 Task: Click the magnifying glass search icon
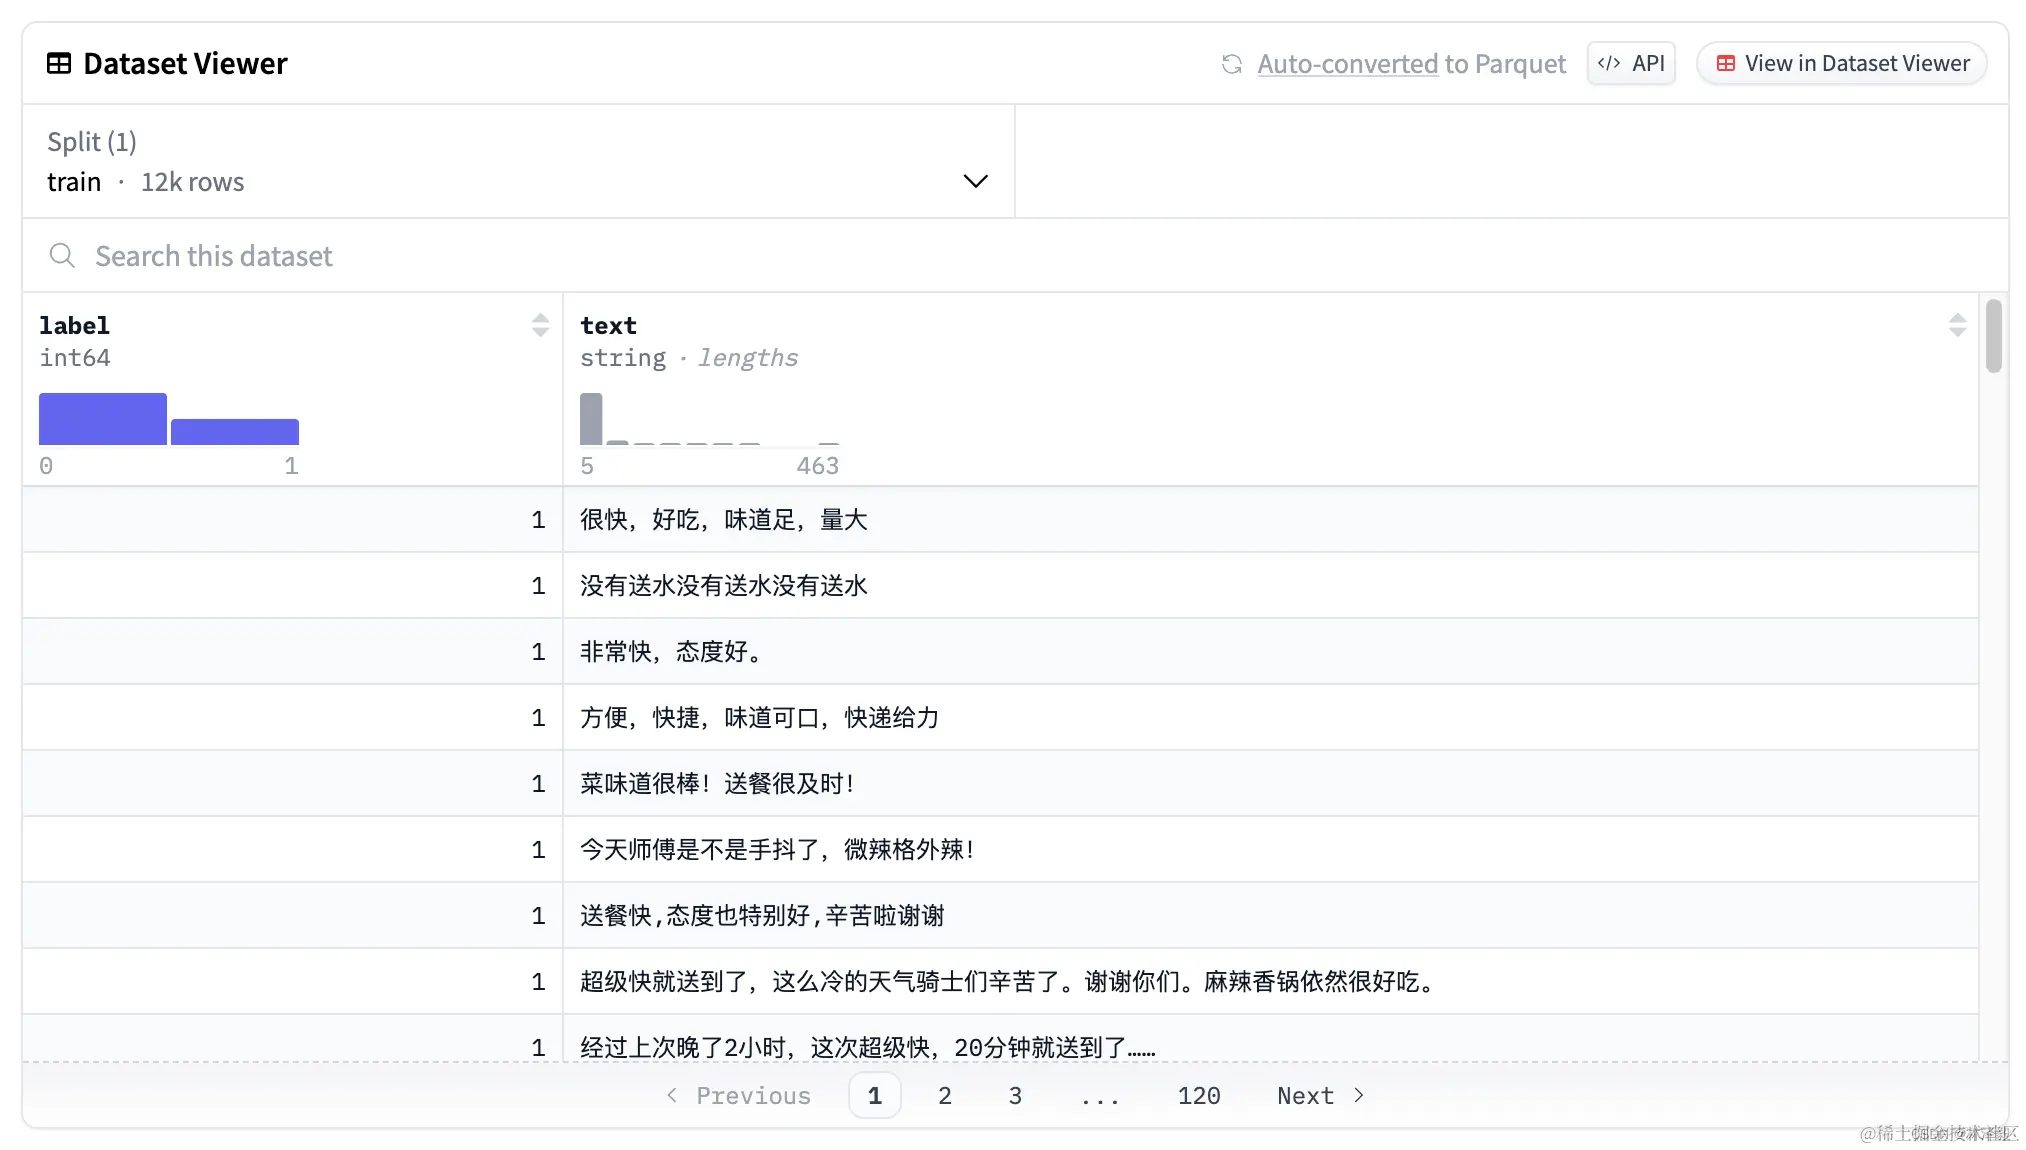click(x=62, y=255)
